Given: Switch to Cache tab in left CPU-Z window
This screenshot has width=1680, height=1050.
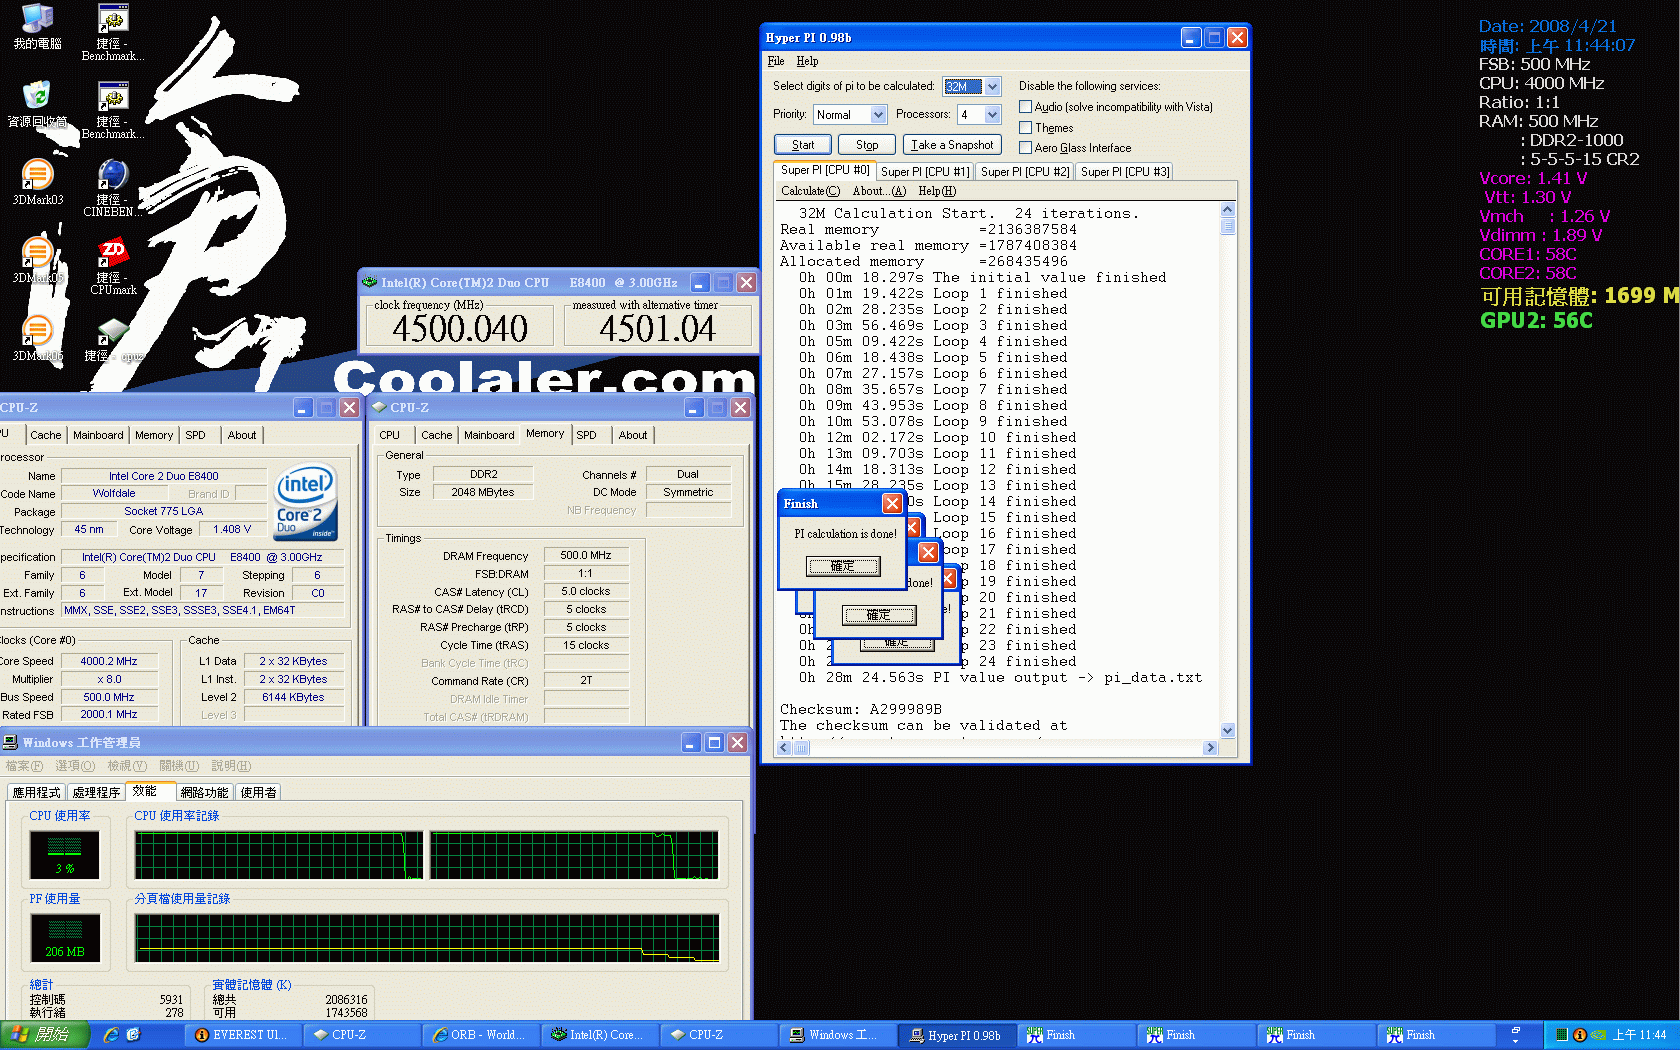Looking at the screenshot, I should (46, 435).
